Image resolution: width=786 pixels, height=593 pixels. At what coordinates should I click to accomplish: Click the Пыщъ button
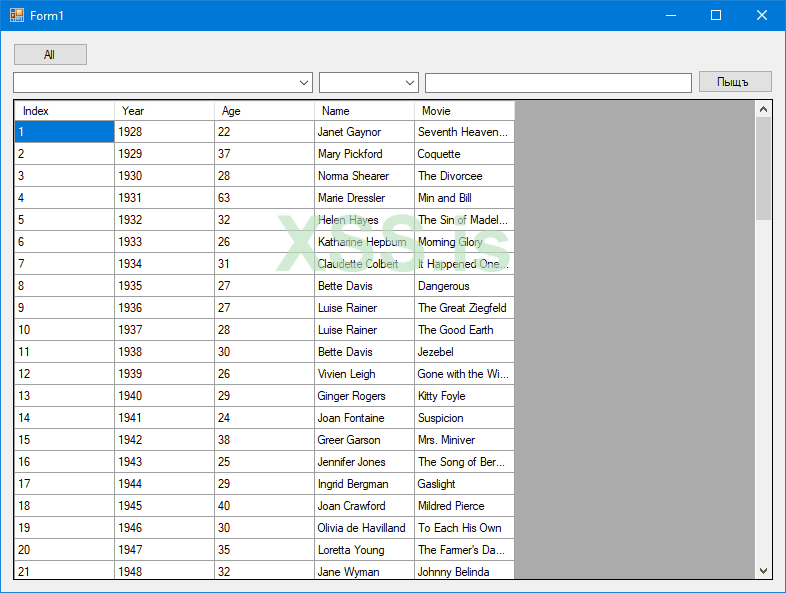pos(735,82)
